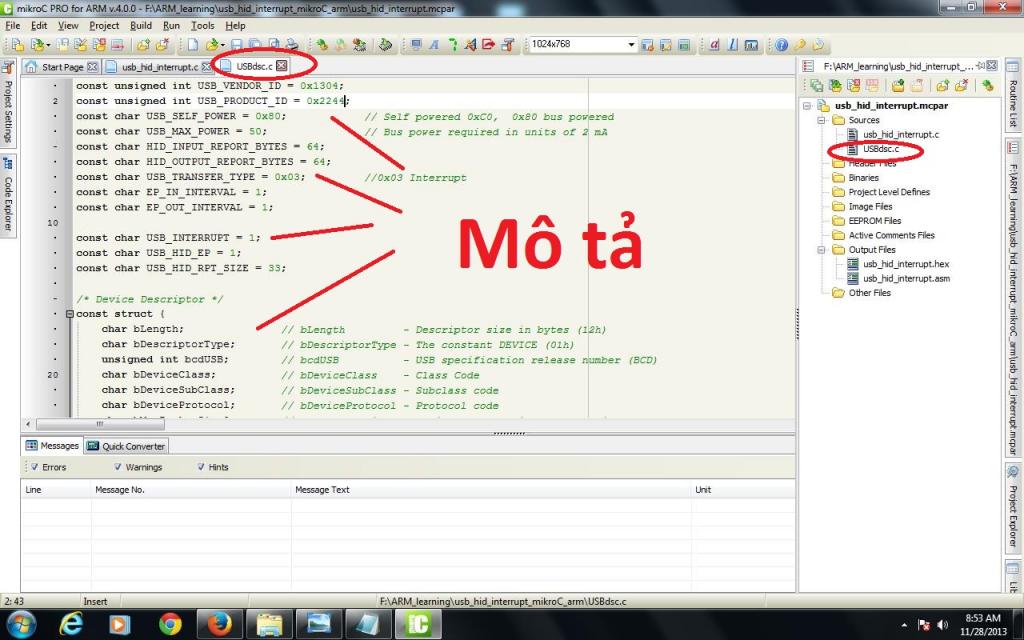Screen dimensions: 1024x640
Task: Select the Messages tab
Action: tap(52, 445)
